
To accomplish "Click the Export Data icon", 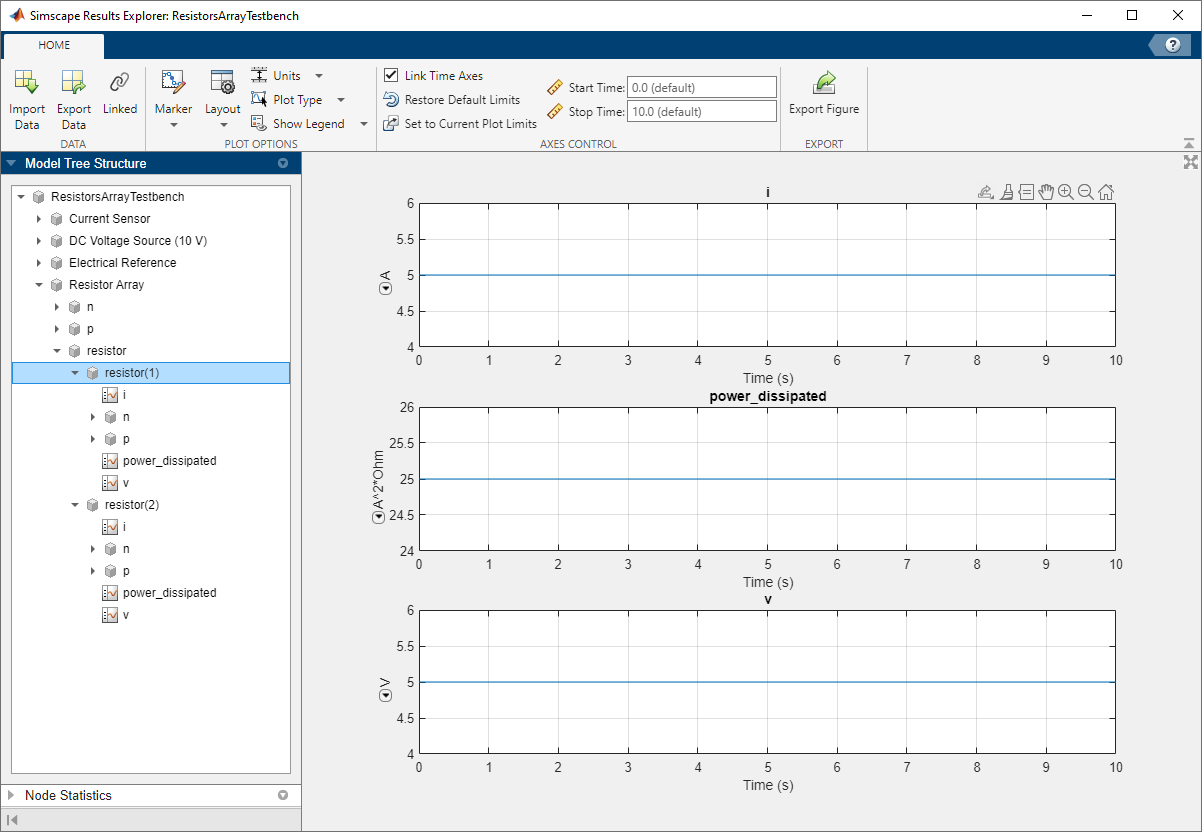I will (73, 84).
